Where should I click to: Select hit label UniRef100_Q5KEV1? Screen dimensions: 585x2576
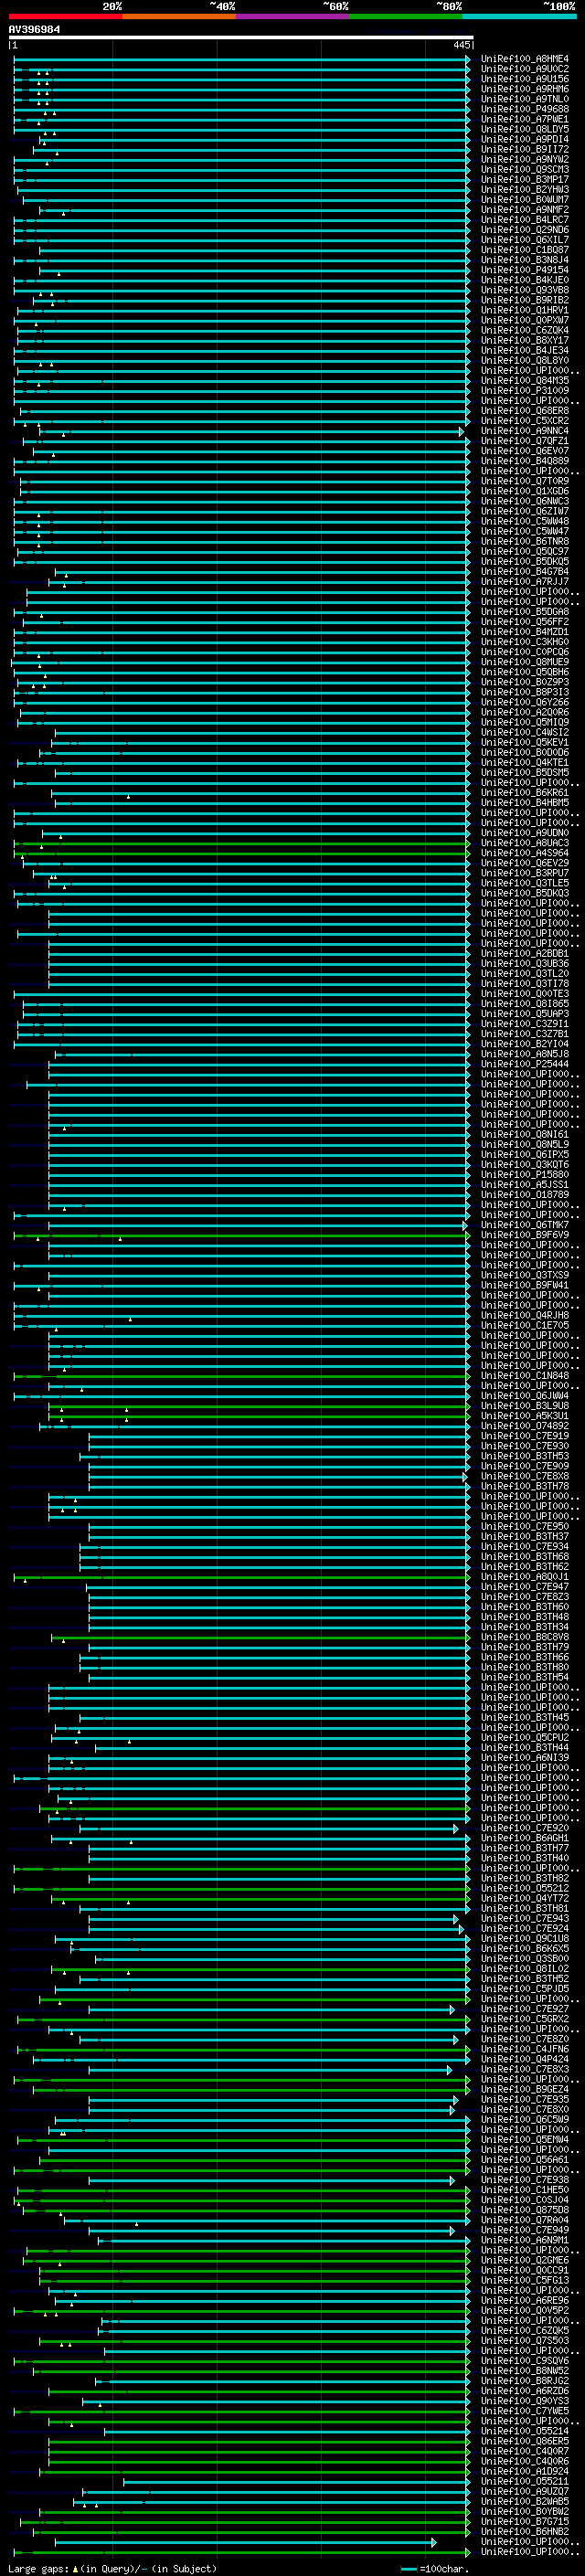[525, 743]
